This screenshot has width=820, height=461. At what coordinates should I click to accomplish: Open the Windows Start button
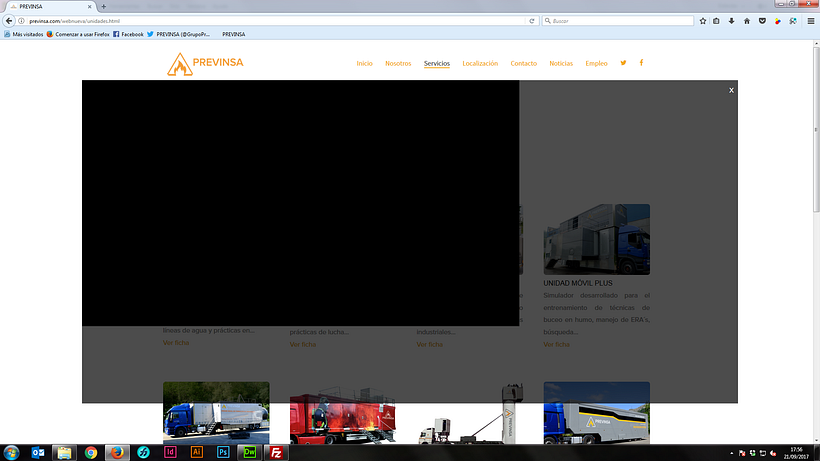pos(12,453)
